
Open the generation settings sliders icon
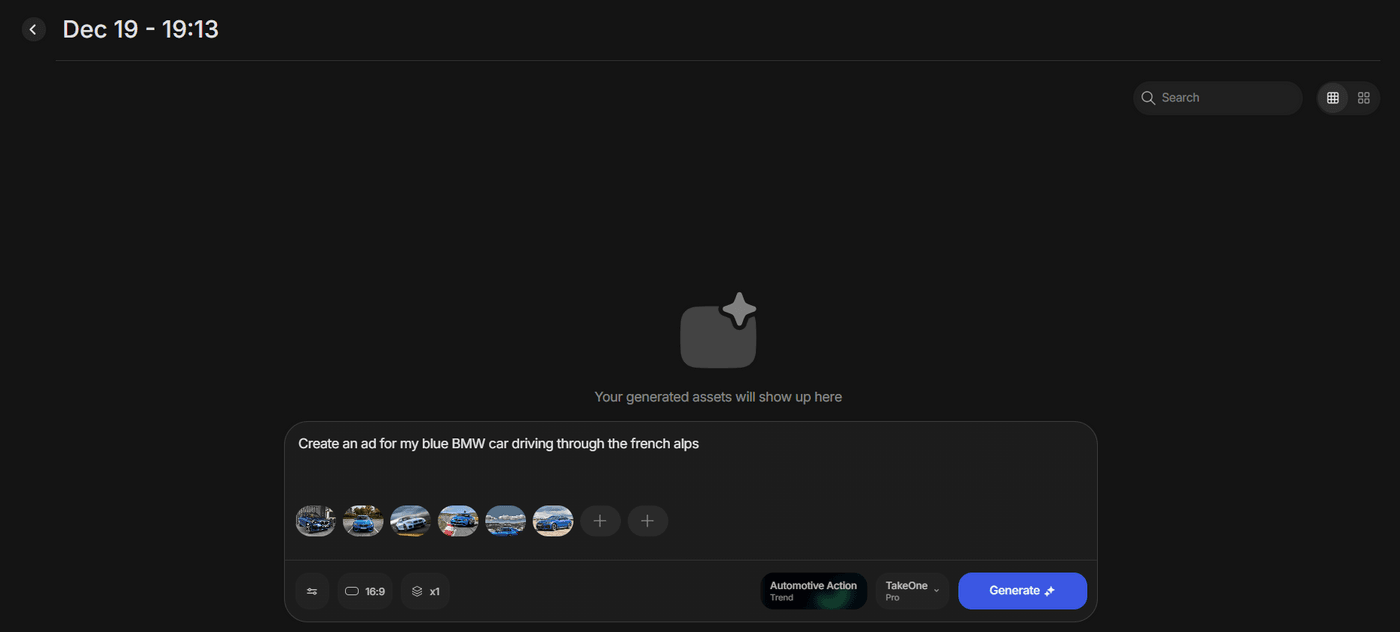pos(312,591)
